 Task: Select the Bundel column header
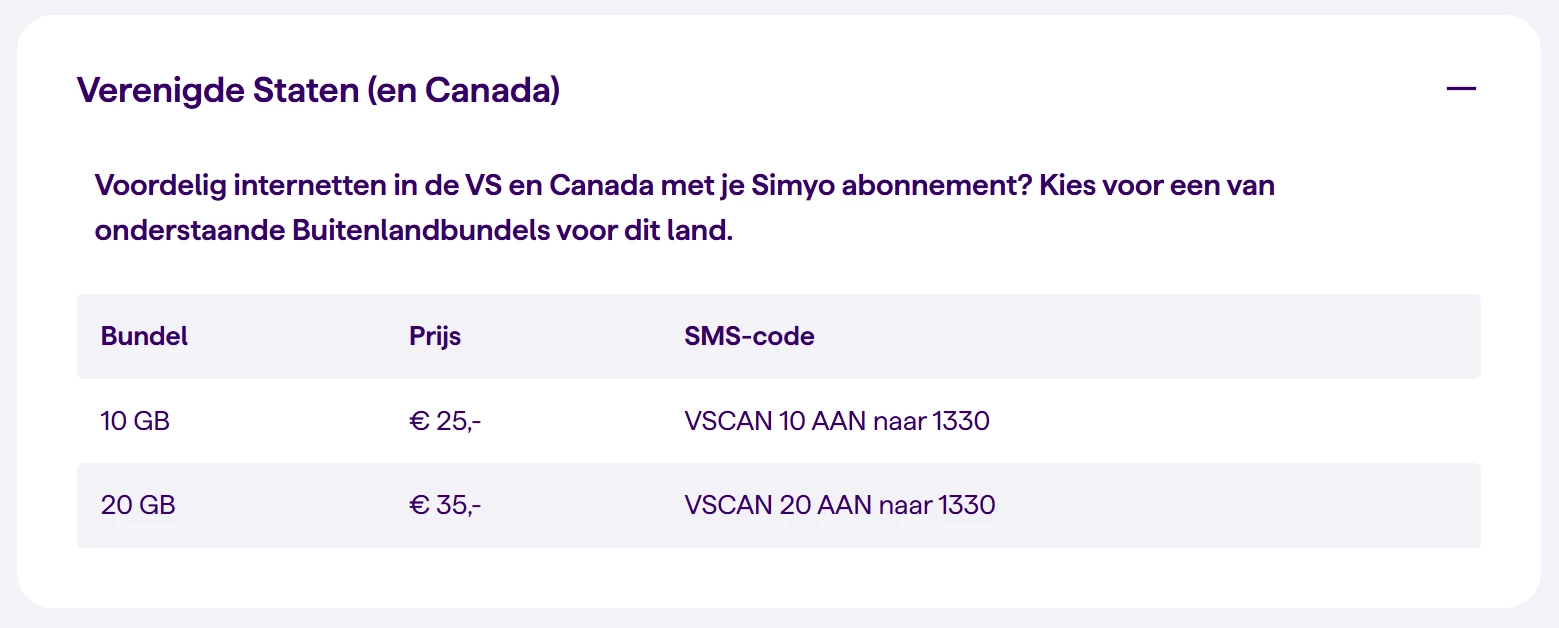click(144, 336)
